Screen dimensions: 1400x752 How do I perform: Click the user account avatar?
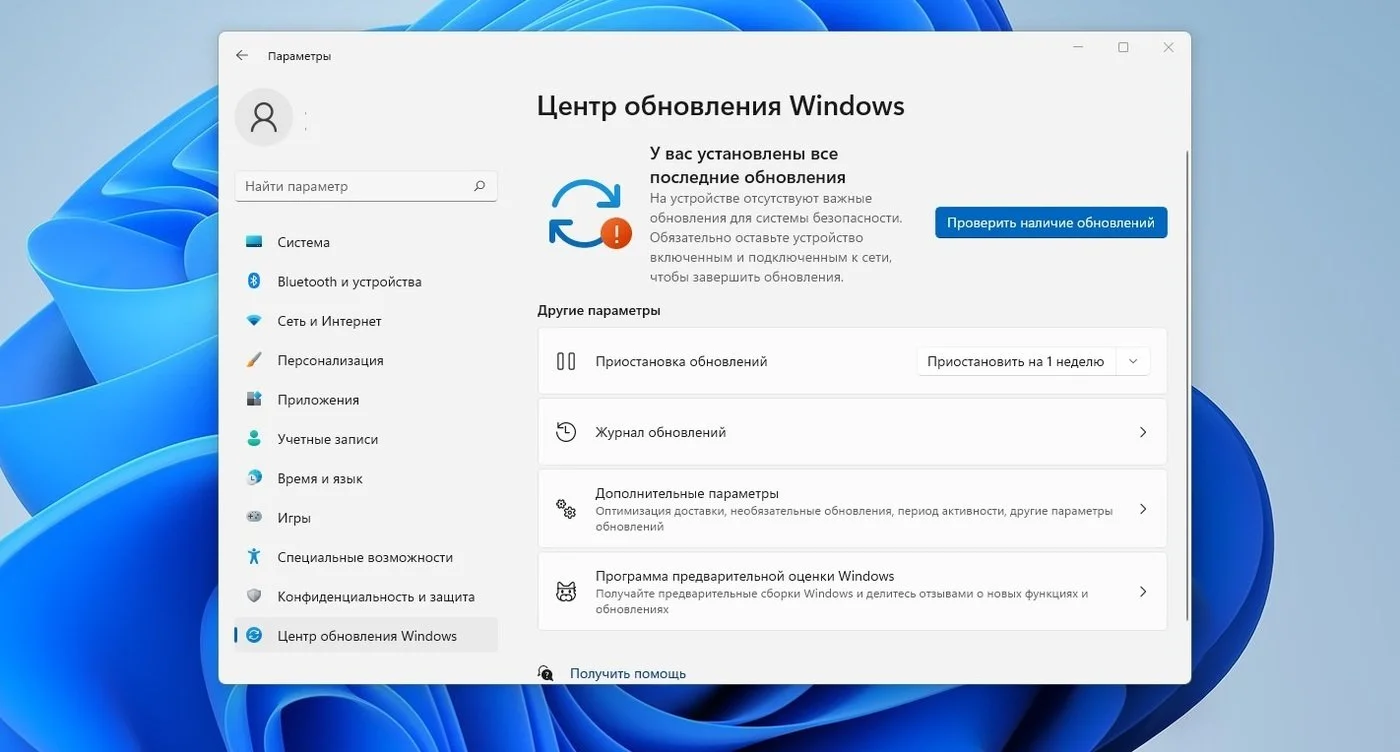point(264,118)
